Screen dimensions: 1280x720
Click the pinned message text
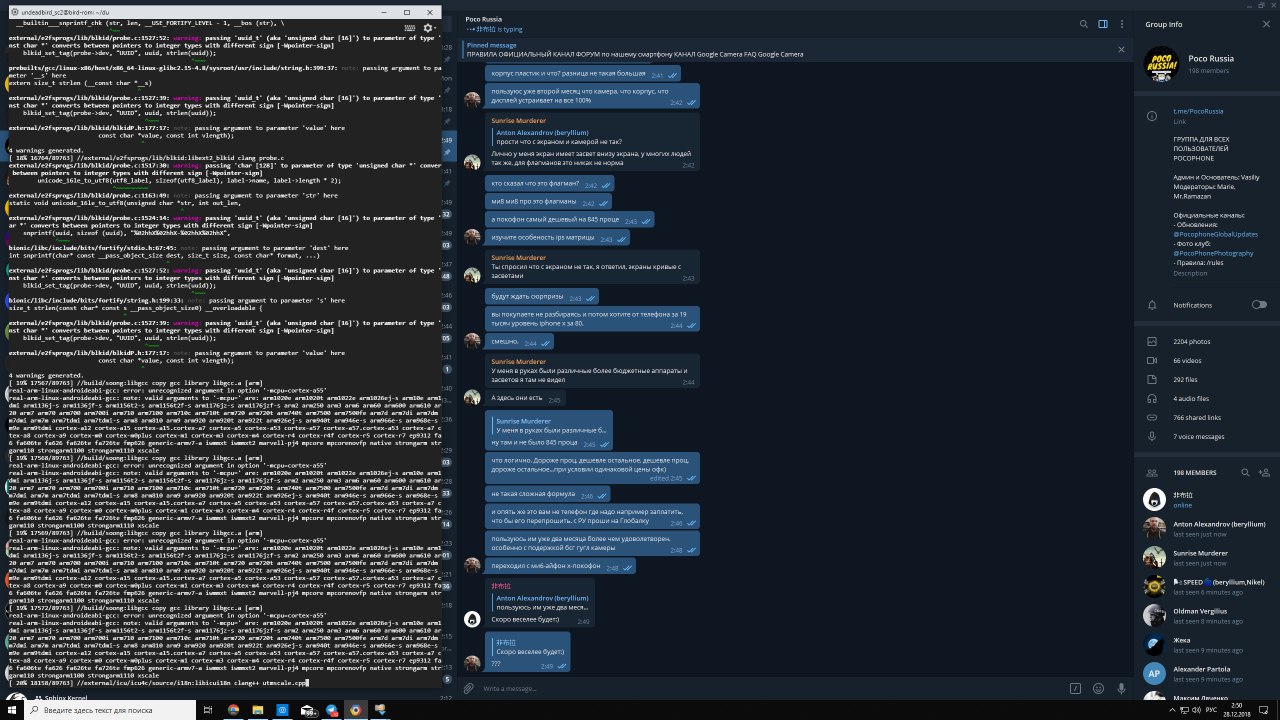[x=635, y=54]
